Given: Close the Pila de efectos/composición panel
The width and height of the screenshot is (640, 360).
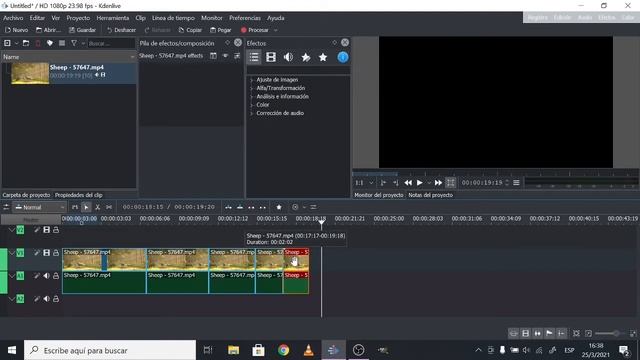Looking at the screenshot, I should pos(238,42).
